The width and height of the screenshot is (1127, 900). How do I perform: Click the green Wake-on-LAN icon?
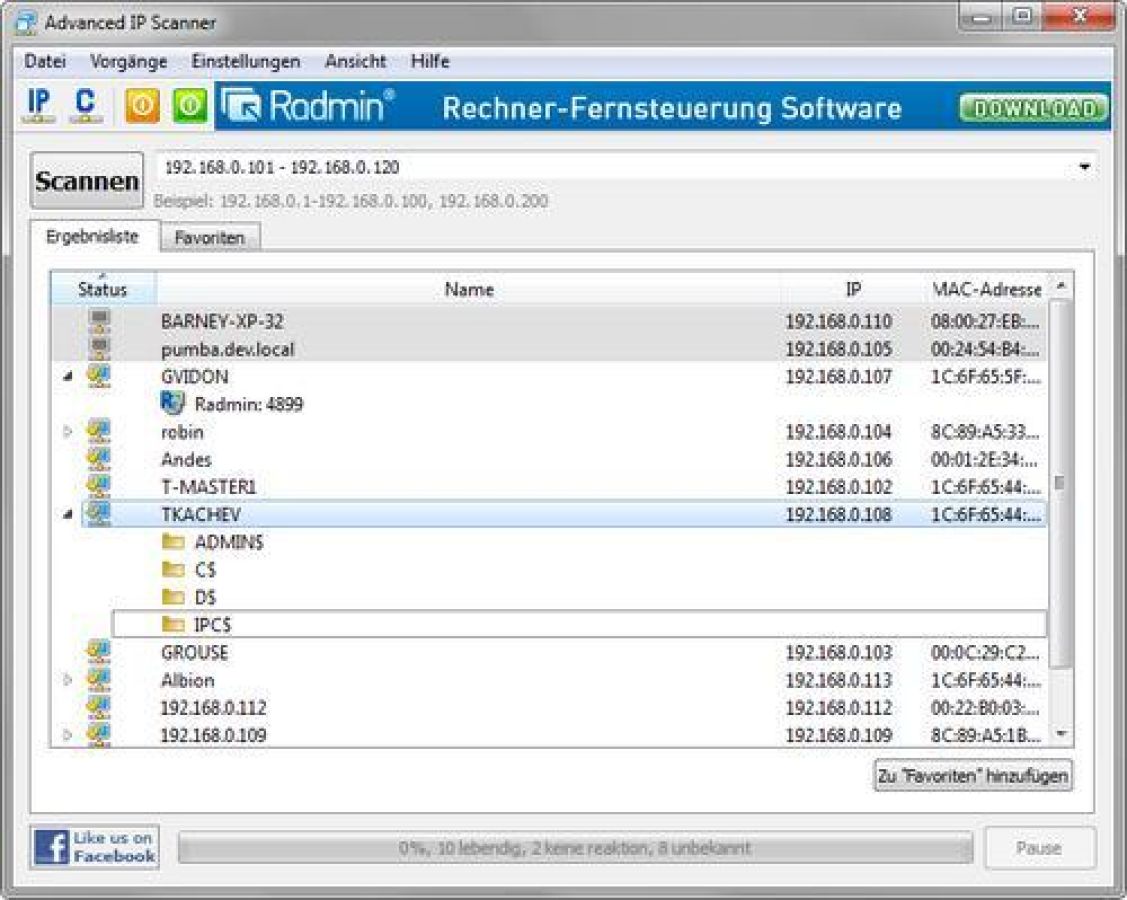[189, 104]
